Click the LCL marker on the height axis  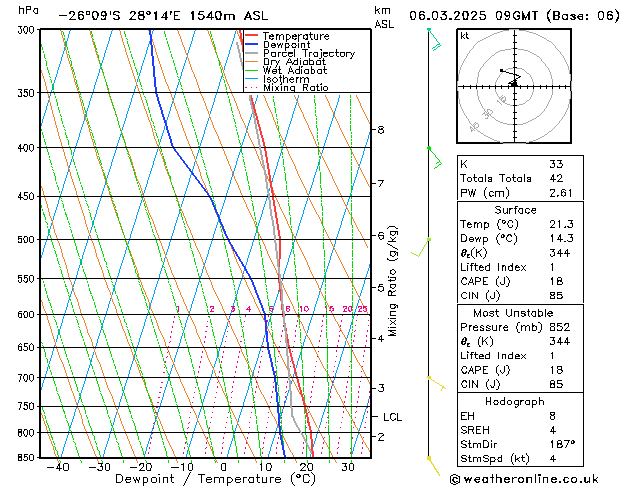point(392,417)
